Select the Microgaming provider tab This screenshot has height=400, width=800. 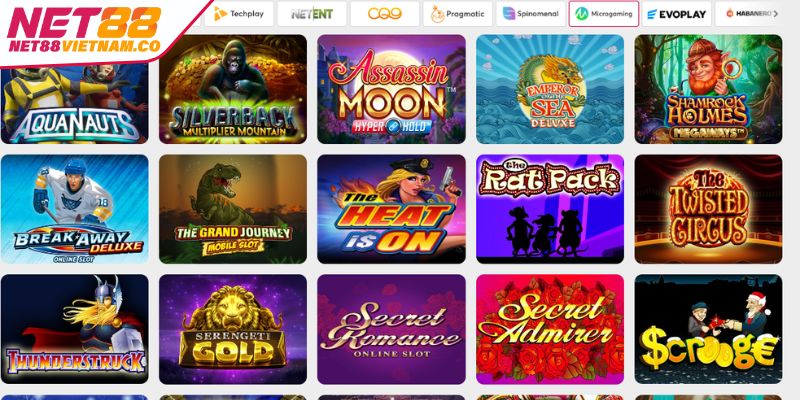[604, 14]
